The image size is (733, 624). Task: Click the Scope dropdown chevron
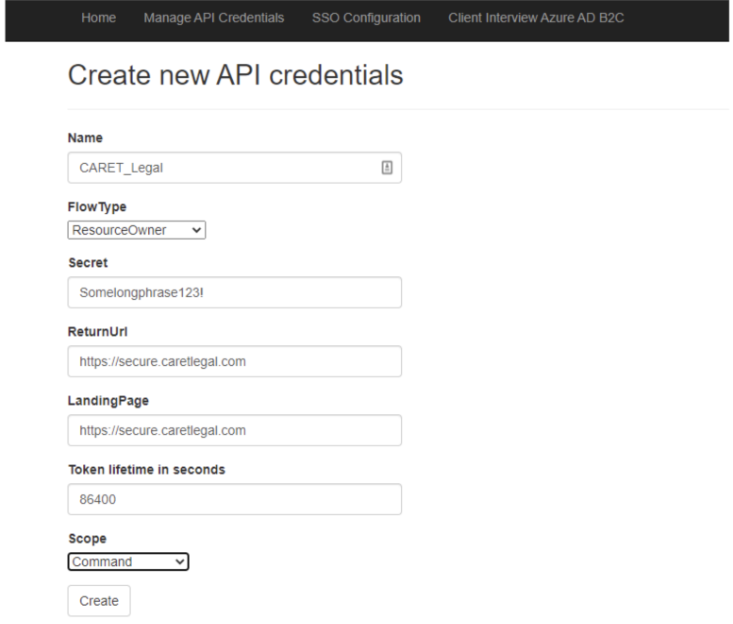pos(180,562)
